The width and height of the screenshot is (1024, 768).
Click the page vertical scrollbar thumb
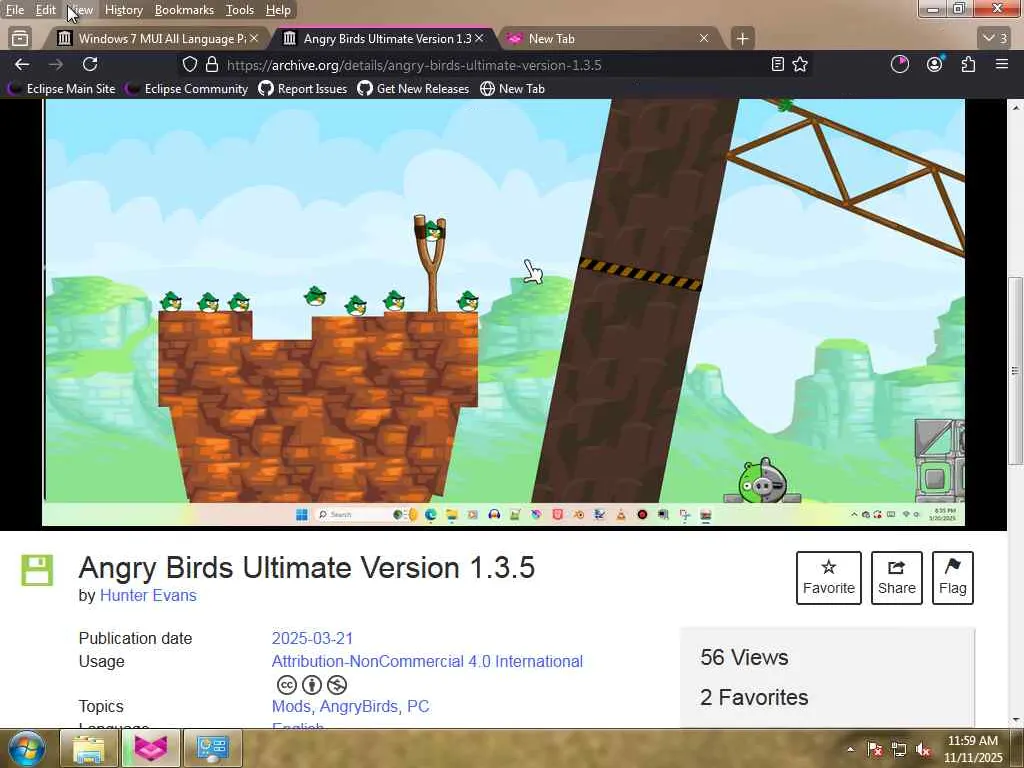(x=1015, y=371)
